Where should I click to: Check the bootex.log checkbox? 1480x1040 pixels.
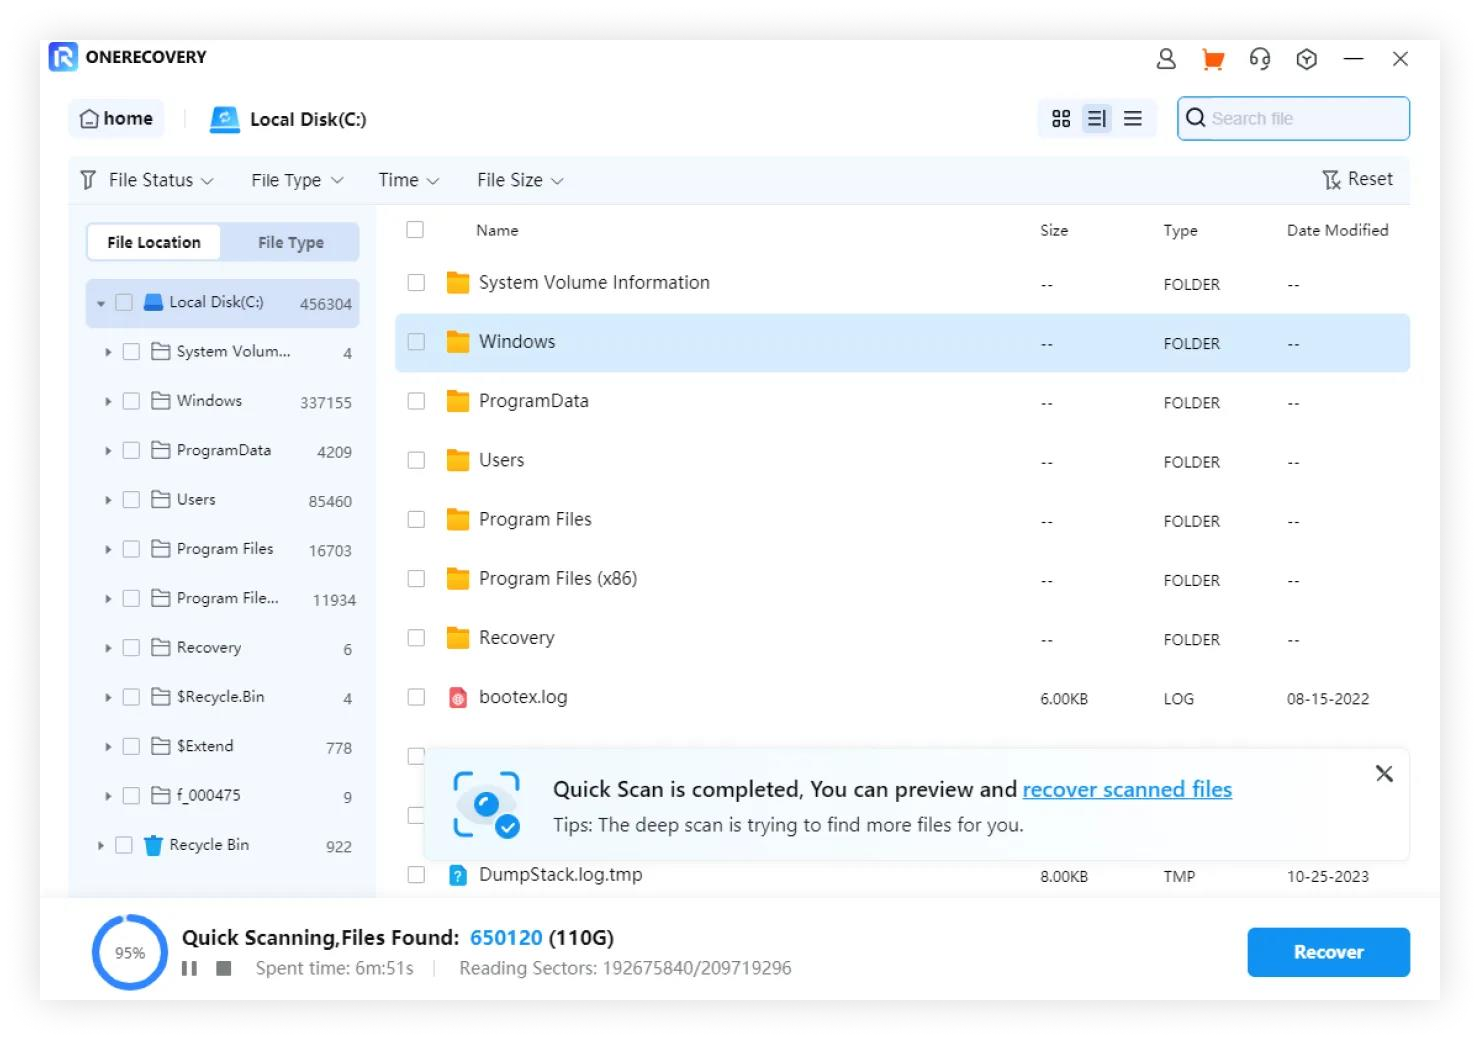click(416, 697)
